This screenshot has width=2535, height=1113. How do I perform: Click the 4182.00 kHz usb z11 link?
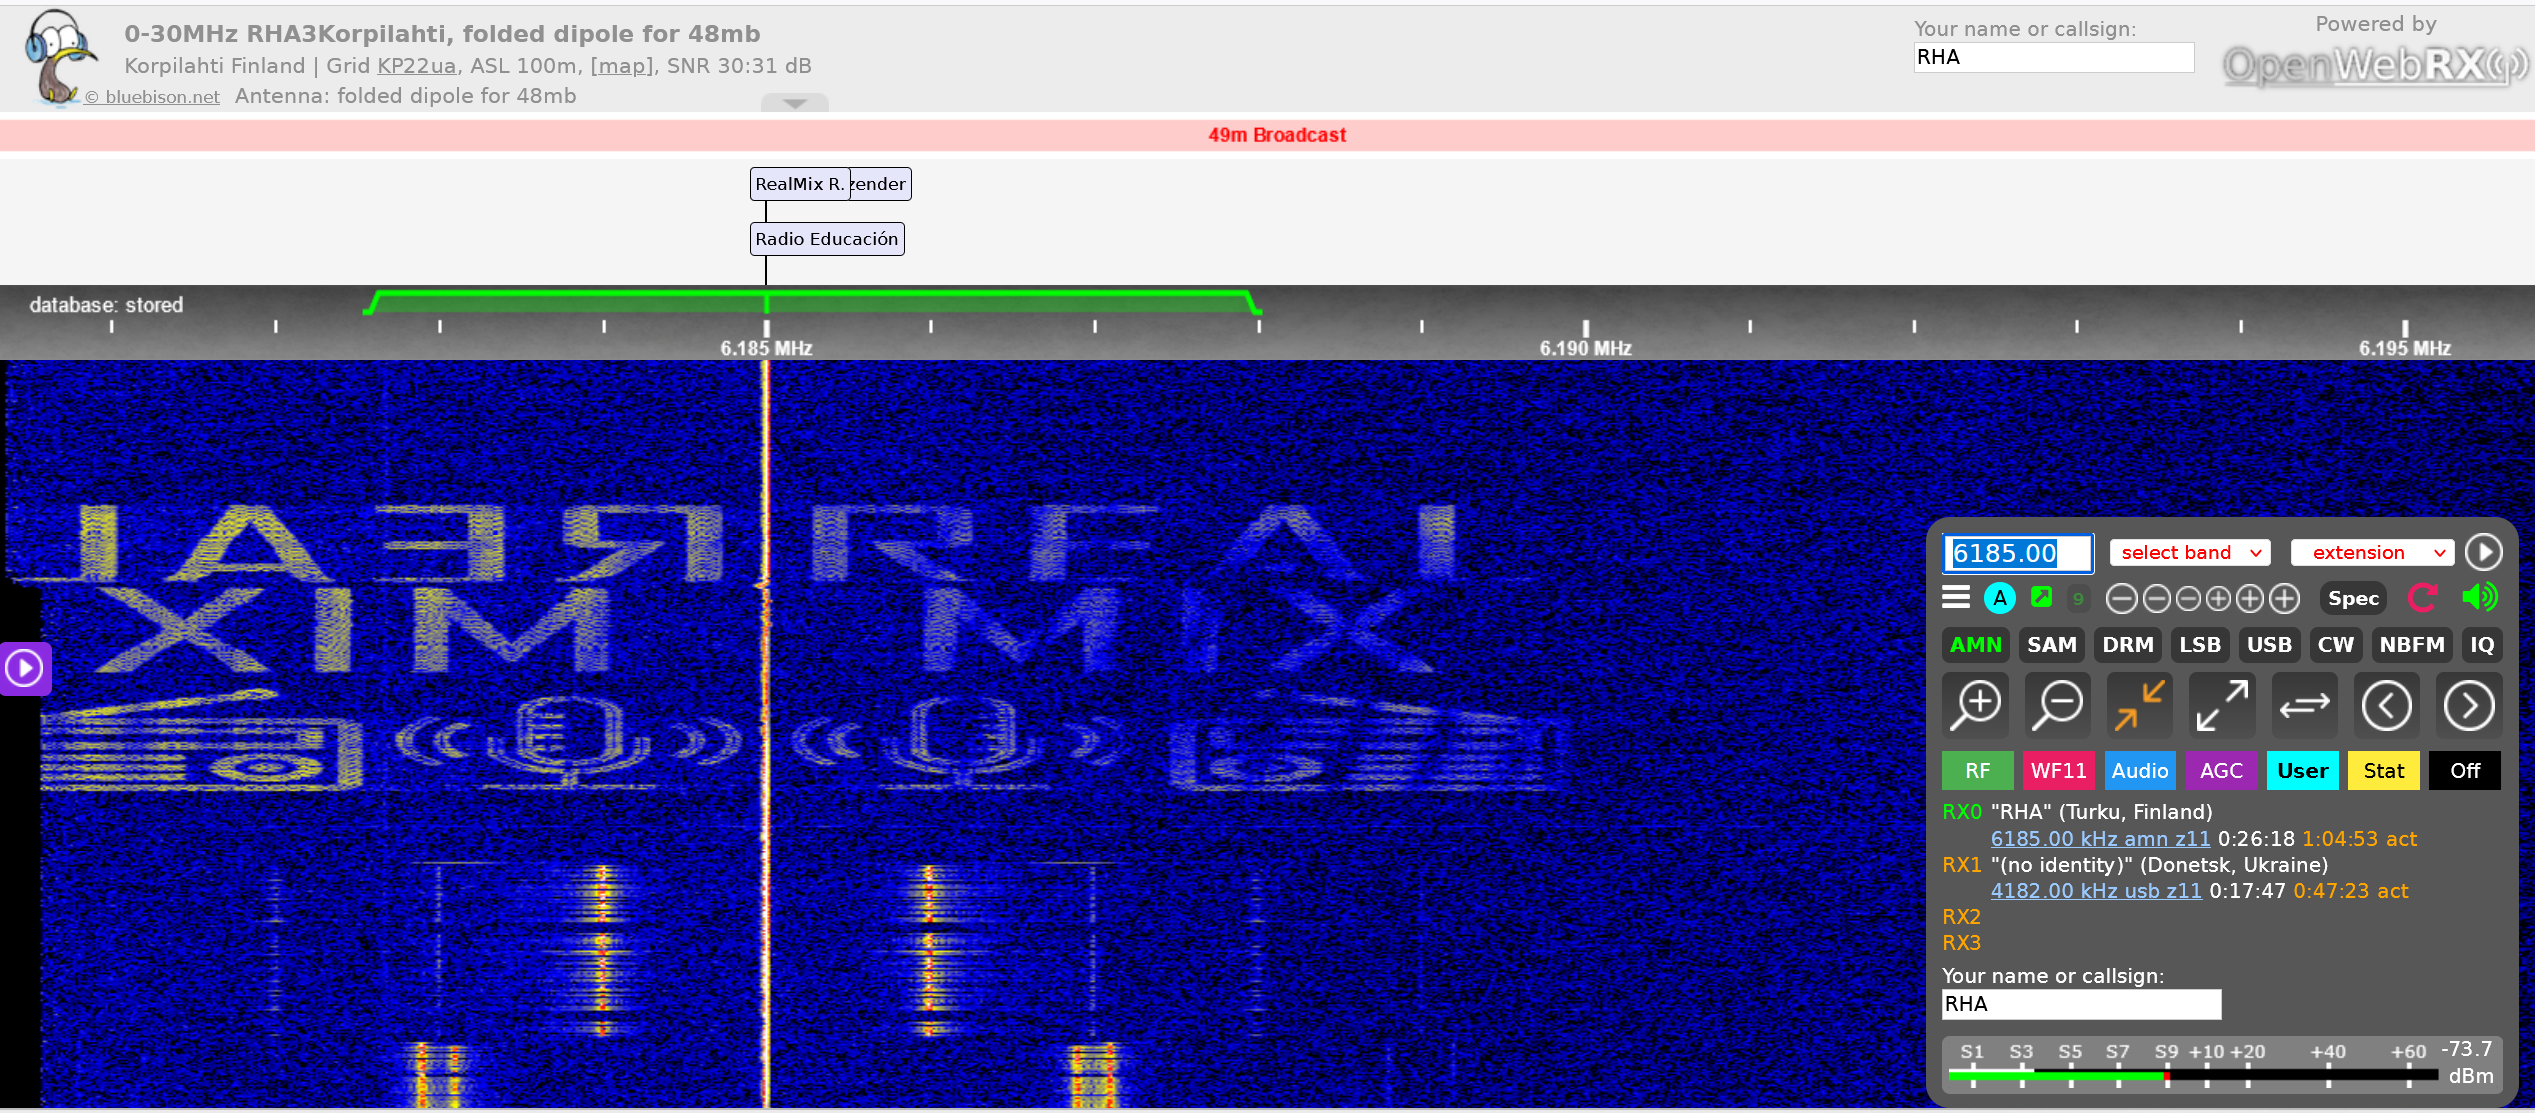point(2096,891)
